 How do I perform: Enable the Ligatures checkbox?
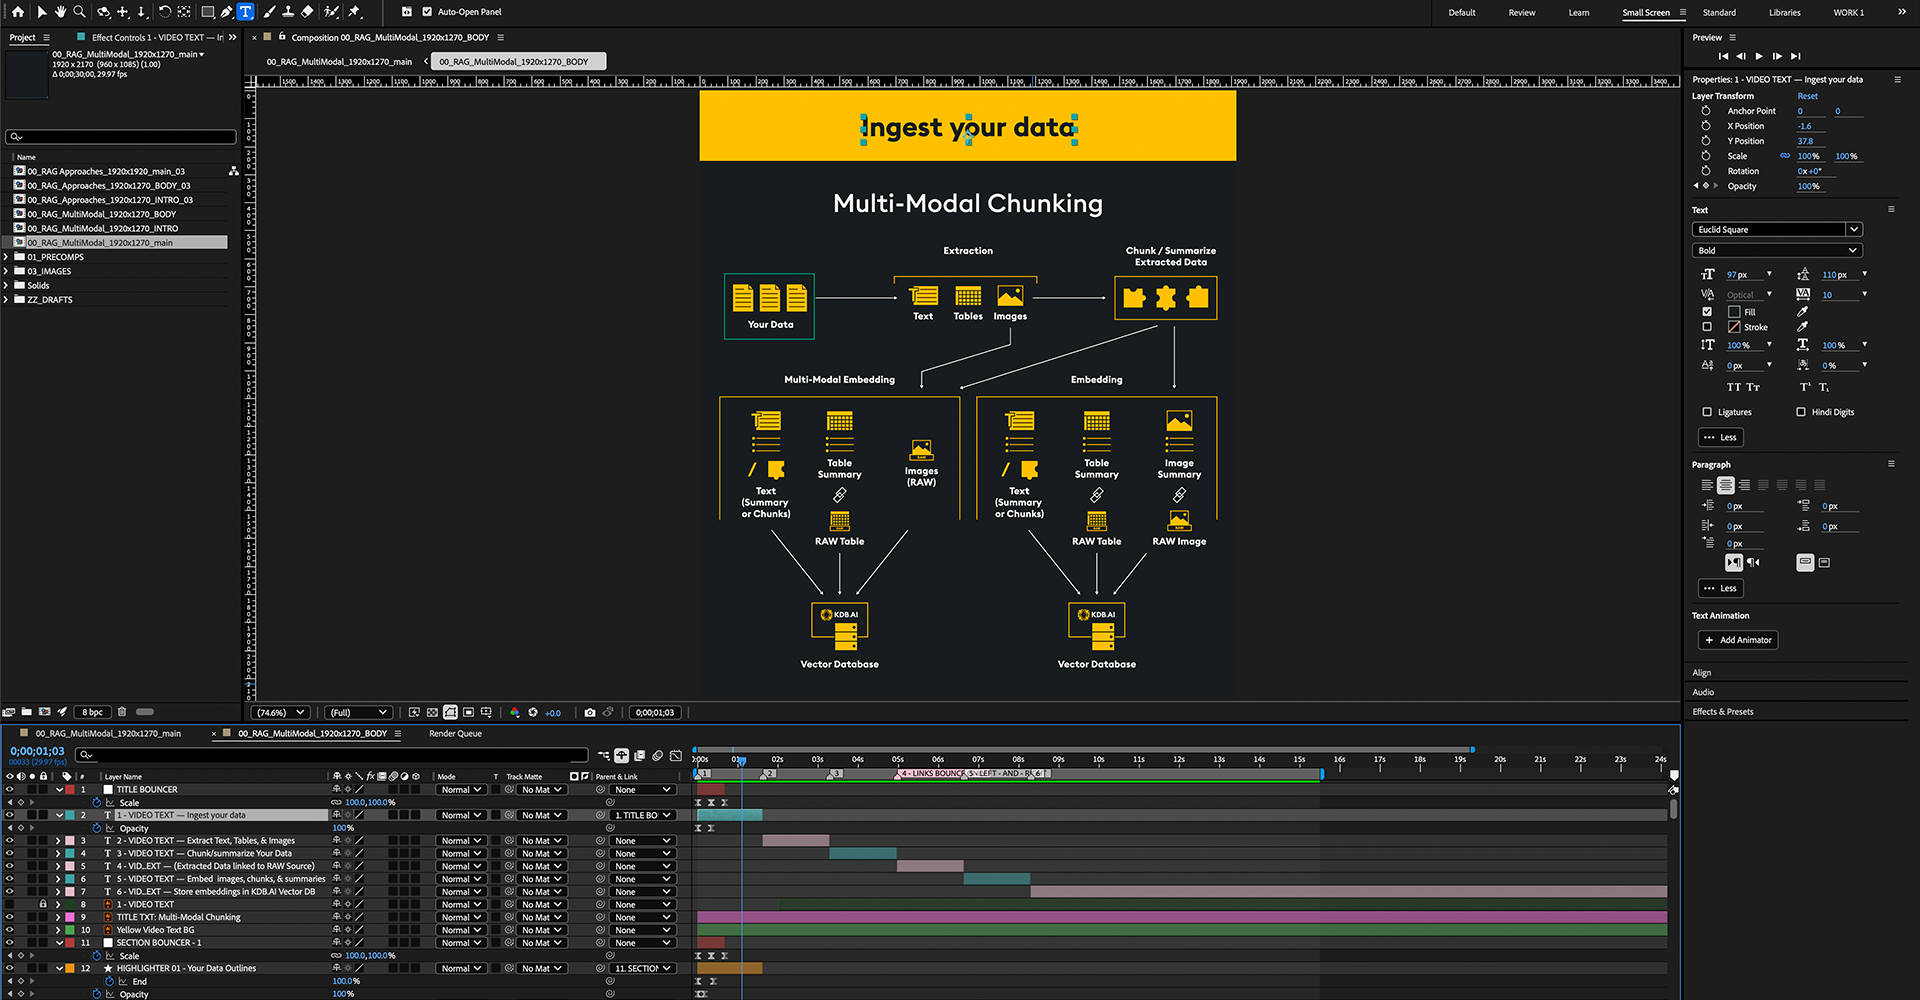click(1707, 412)
